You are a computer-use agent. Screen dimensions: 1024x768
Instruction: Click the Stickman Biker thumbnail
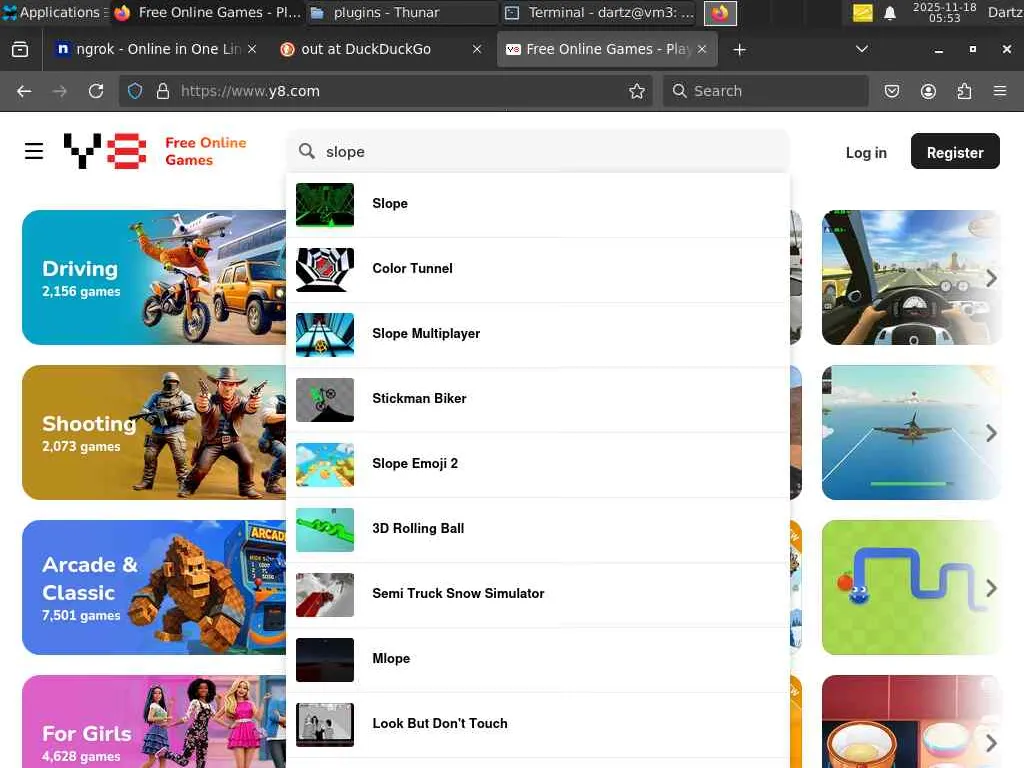(325, 400)
